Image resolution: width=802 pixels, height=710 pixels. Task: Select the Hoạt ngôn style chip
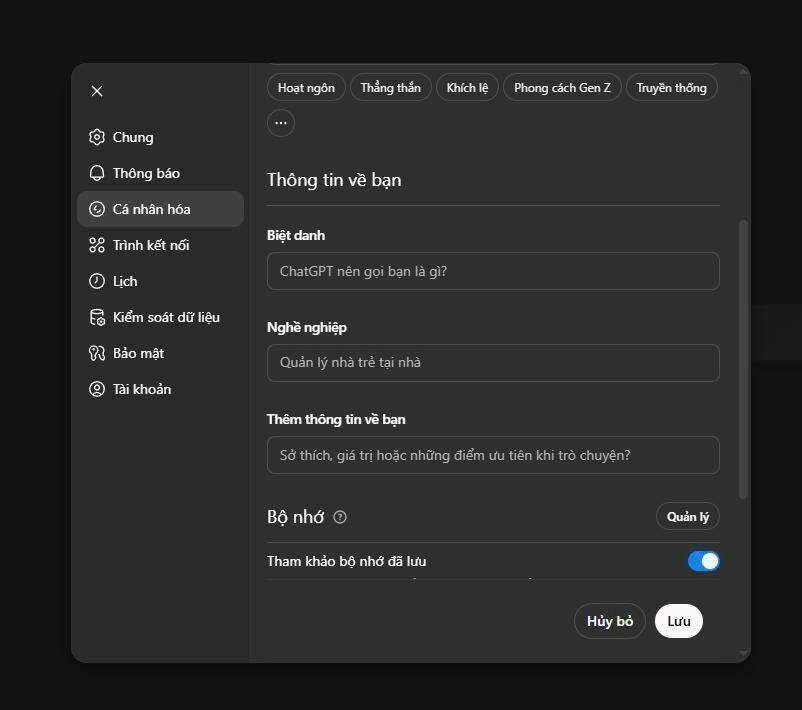tap(306, 88)
